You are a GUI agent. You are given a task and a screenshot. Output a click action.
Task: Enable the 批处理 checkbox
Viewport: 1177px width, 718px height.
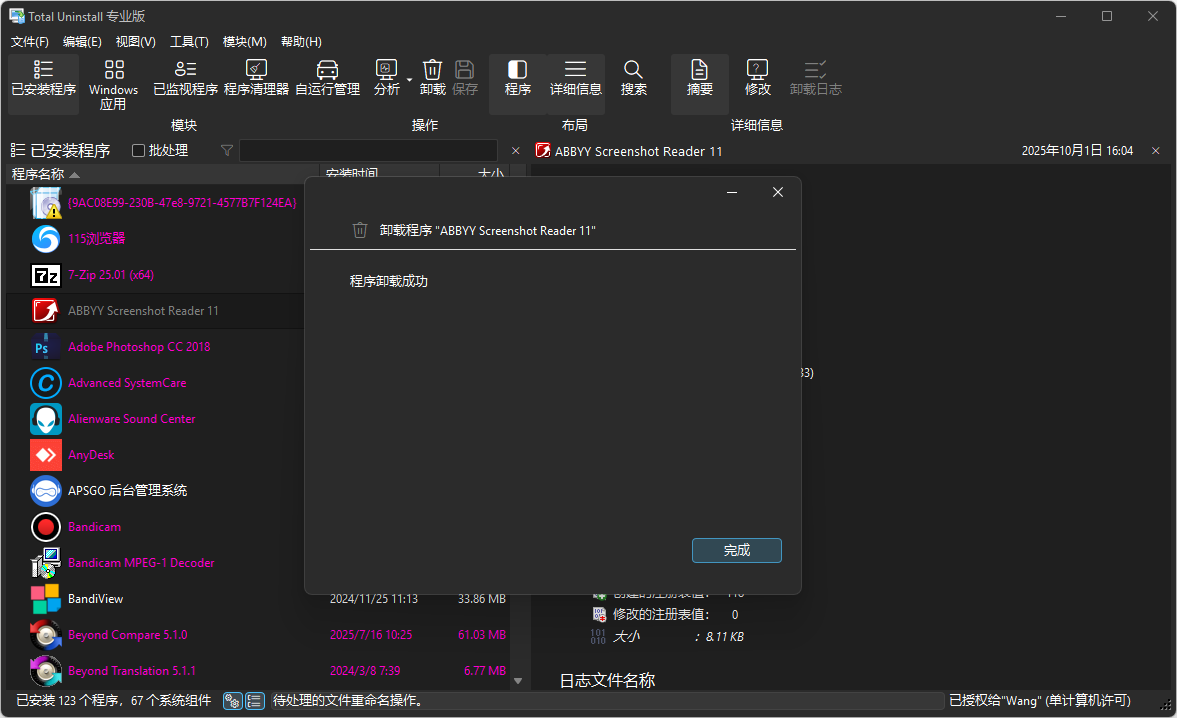[x=137, y=150]
